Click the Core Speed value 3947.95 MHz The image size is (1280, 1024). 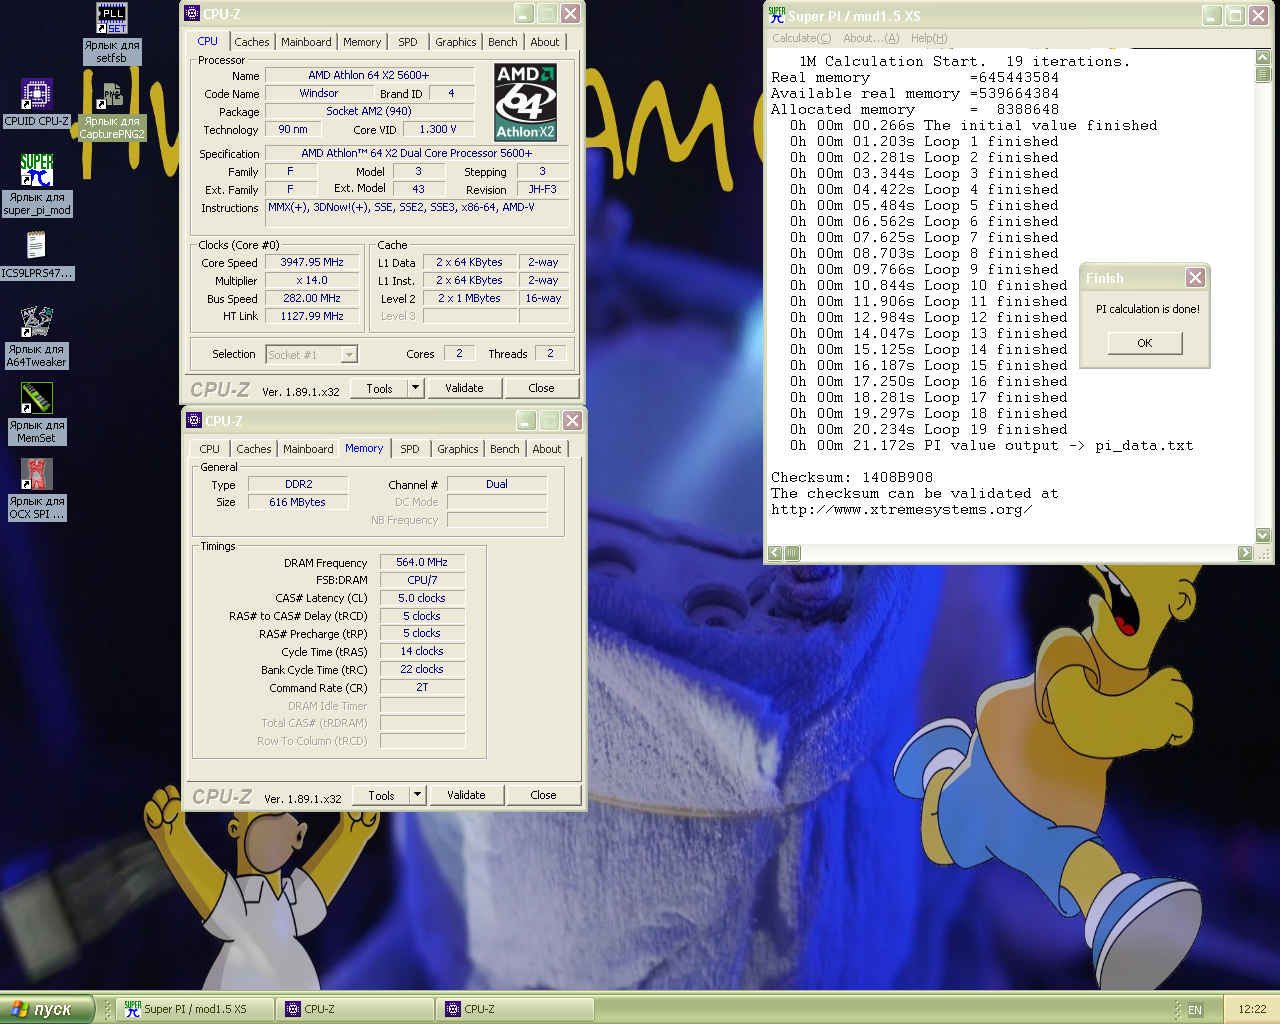pos(312,262)
